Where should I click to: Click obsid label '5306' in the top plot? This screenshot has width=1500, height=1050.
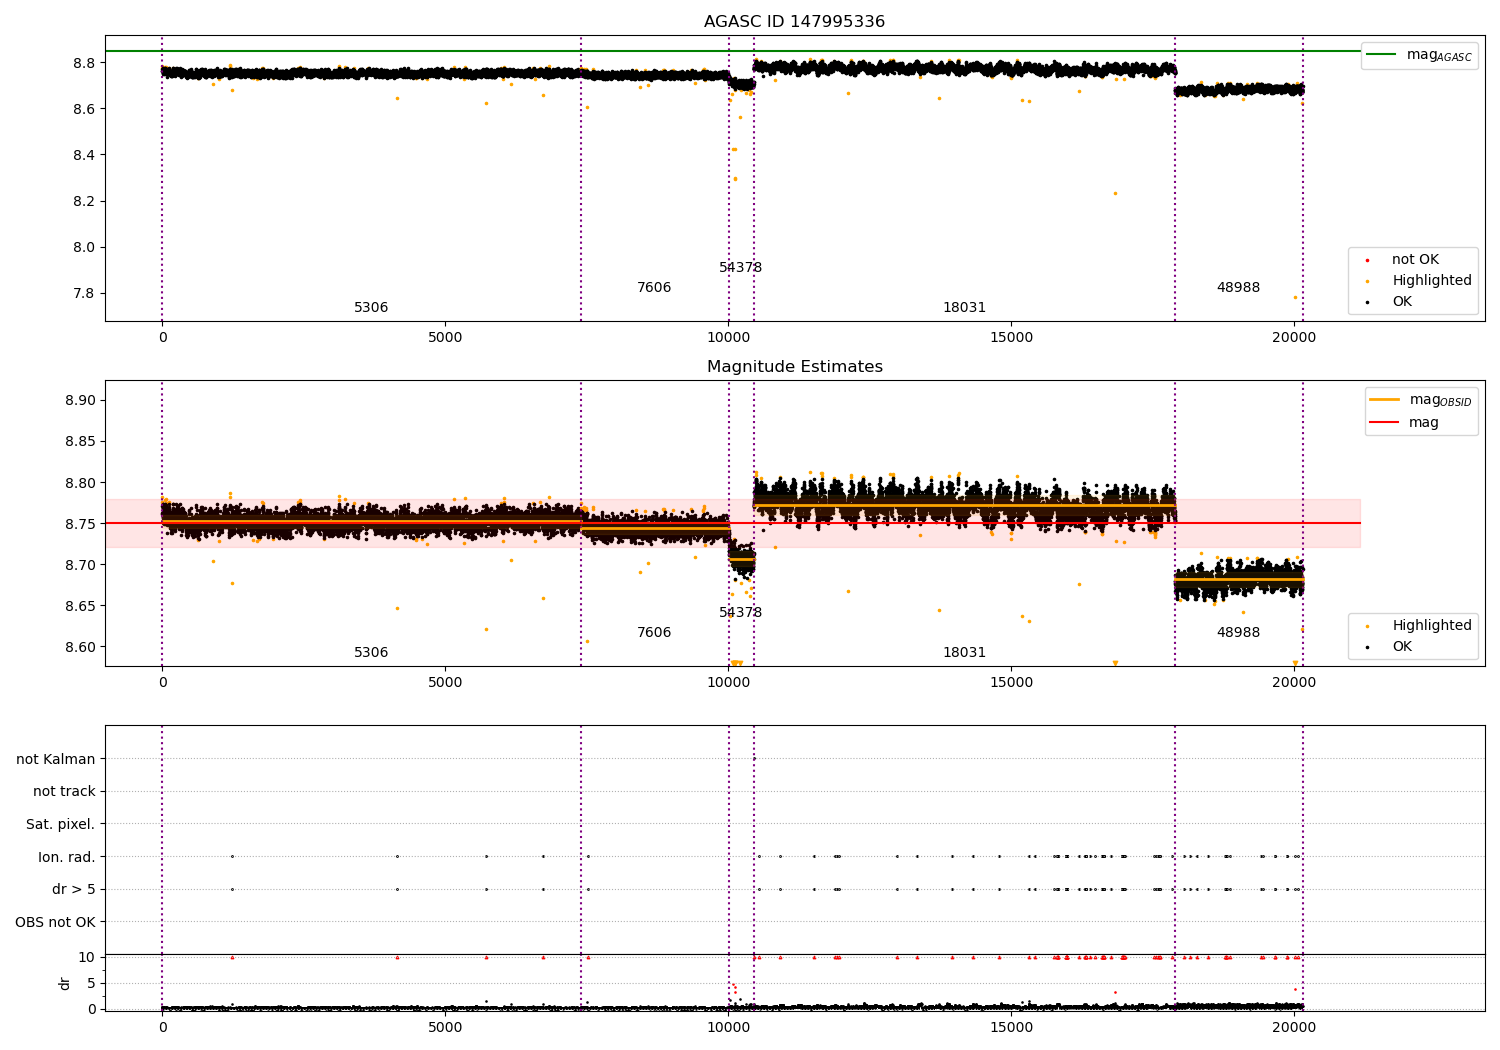(x=371, y=308)
